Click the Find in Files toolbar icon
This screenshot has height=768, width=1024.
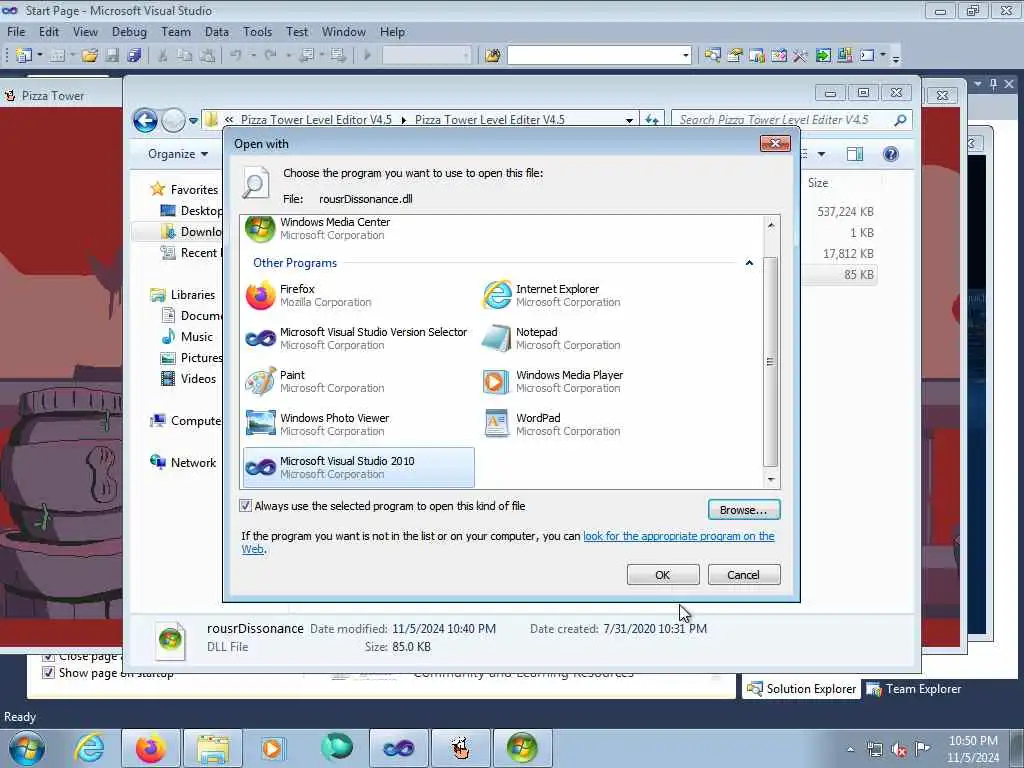(x=492, y=56)
